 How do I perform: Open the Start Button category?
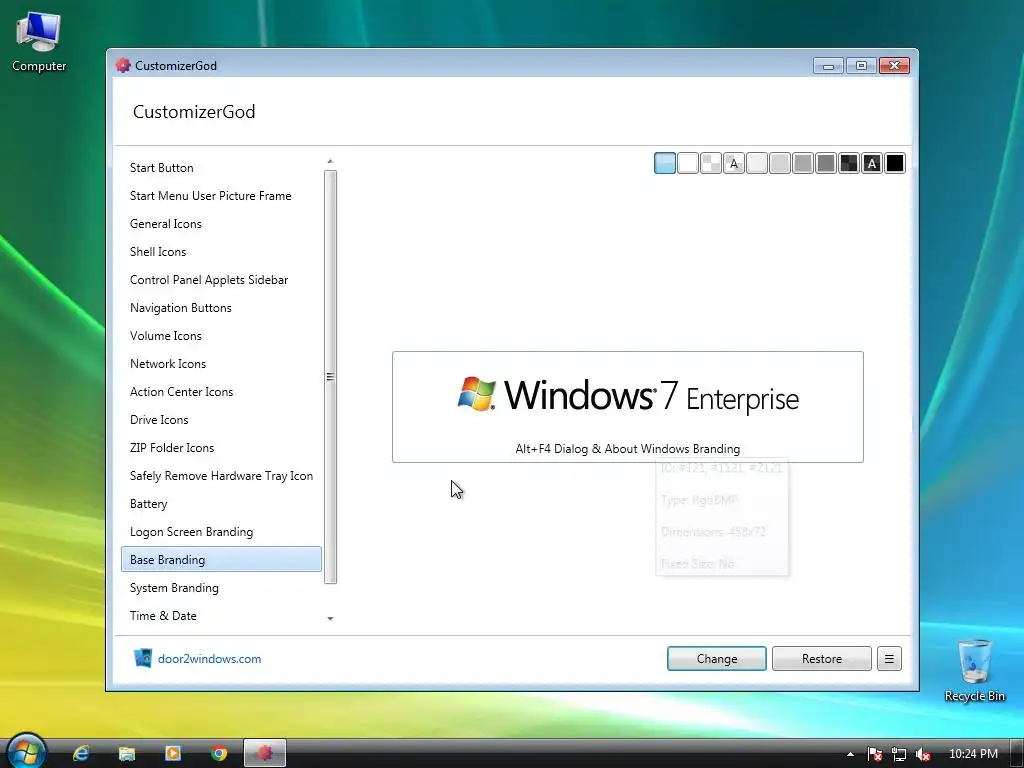tap(221, 168)
